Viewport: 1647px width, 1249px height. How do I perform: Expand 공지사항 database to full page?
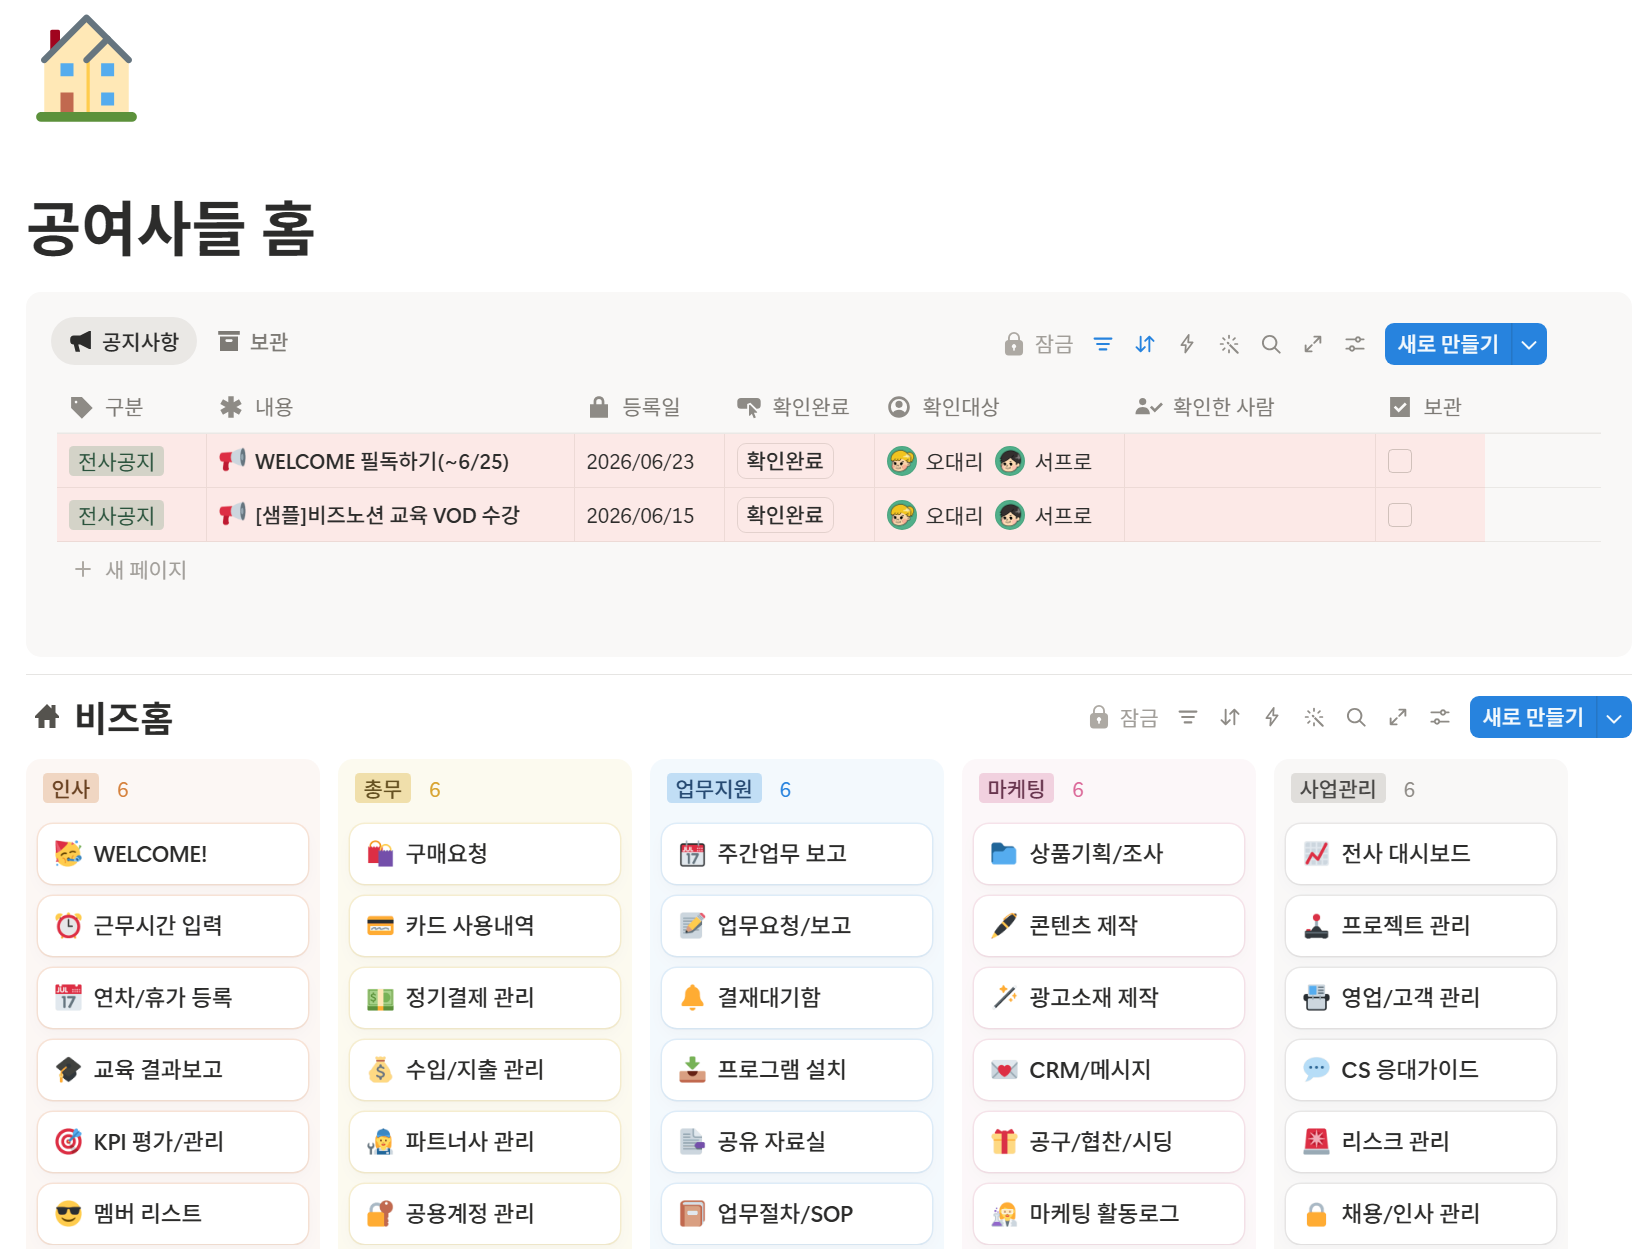tap(1313, 344)
